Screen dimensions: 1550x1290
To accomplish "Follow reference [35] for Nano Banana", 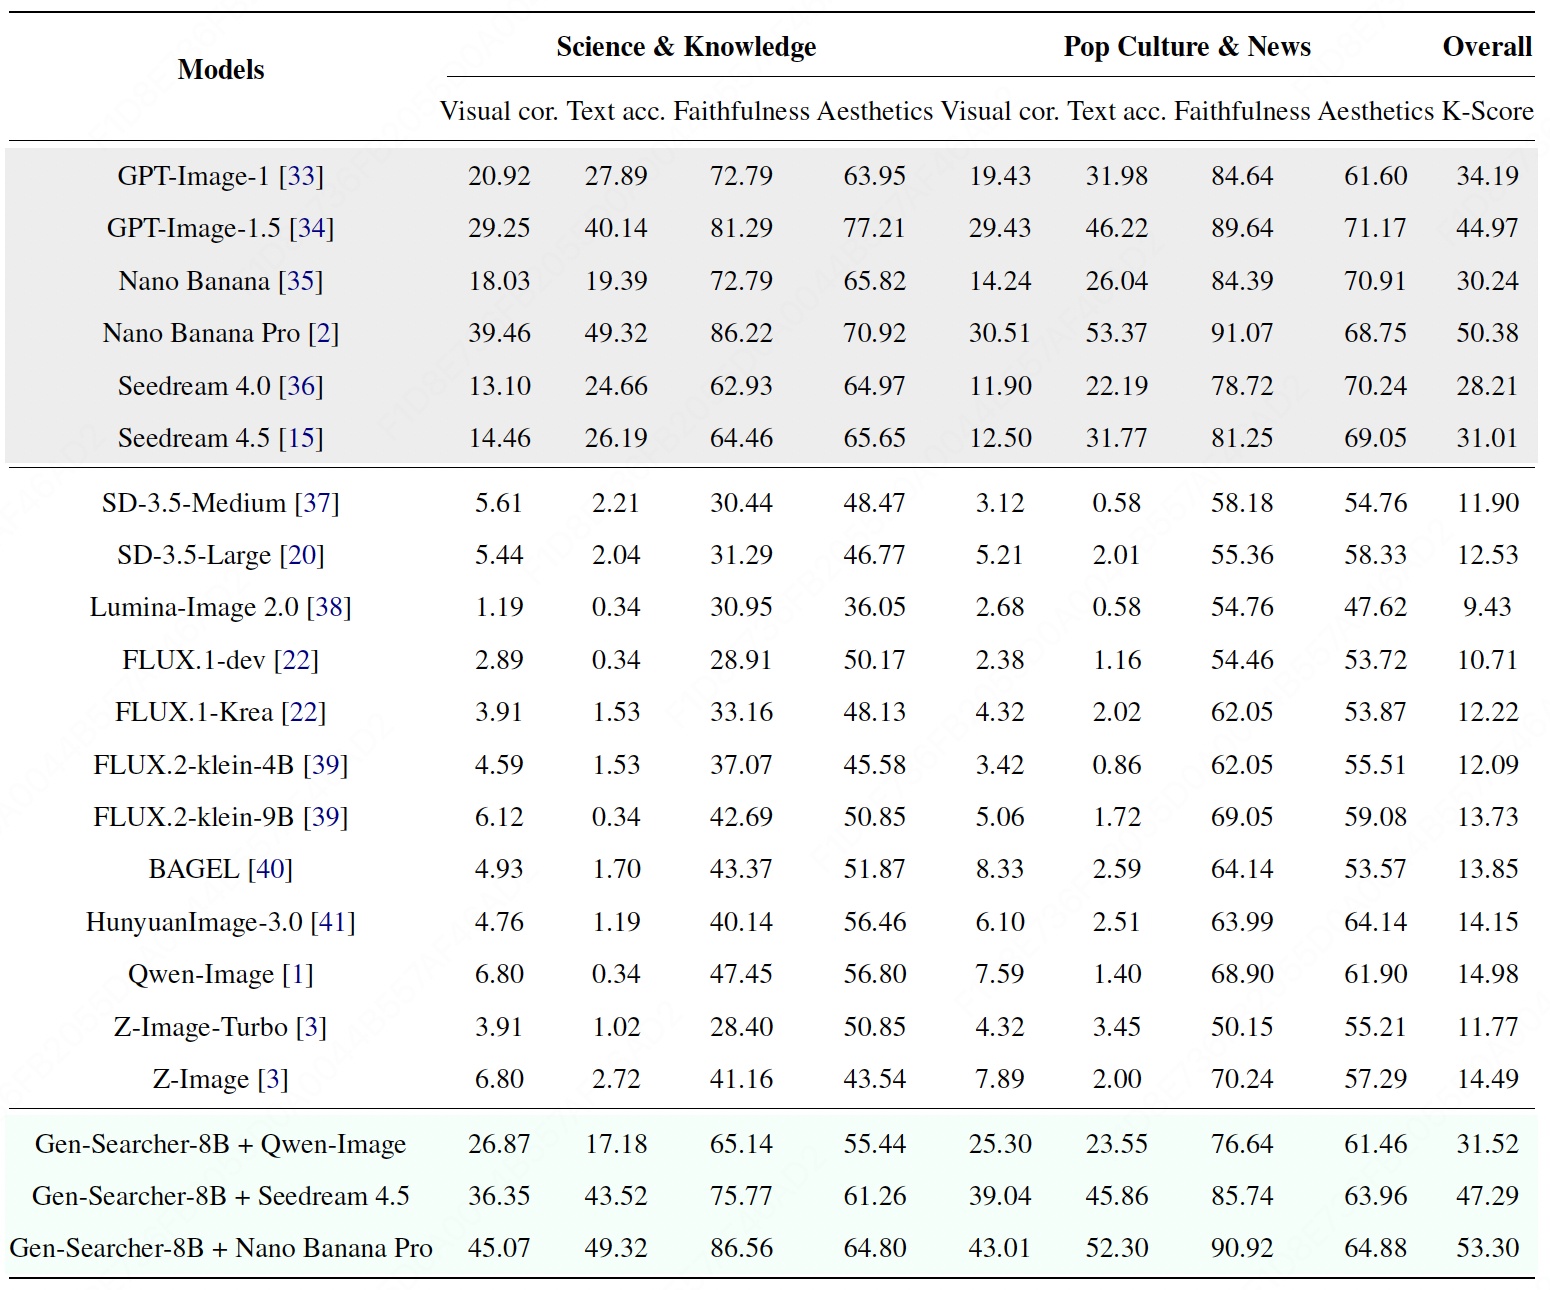I will tap(301, 281).
